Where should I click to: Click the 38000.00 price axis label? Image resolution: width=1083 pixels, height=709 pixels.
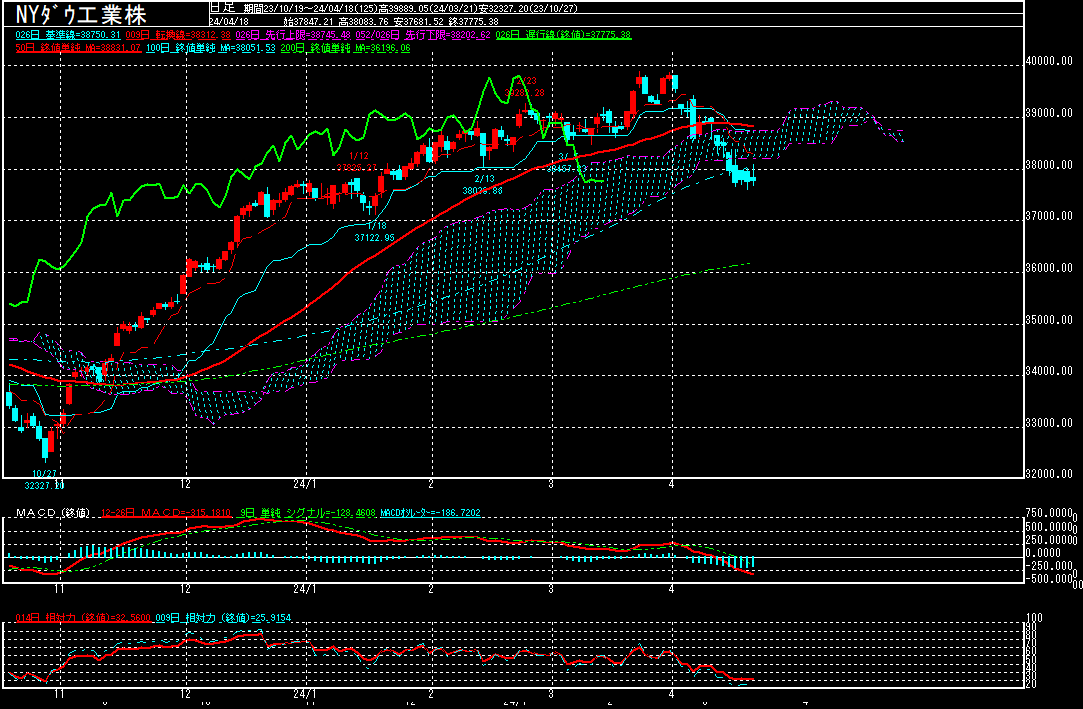1049,165
